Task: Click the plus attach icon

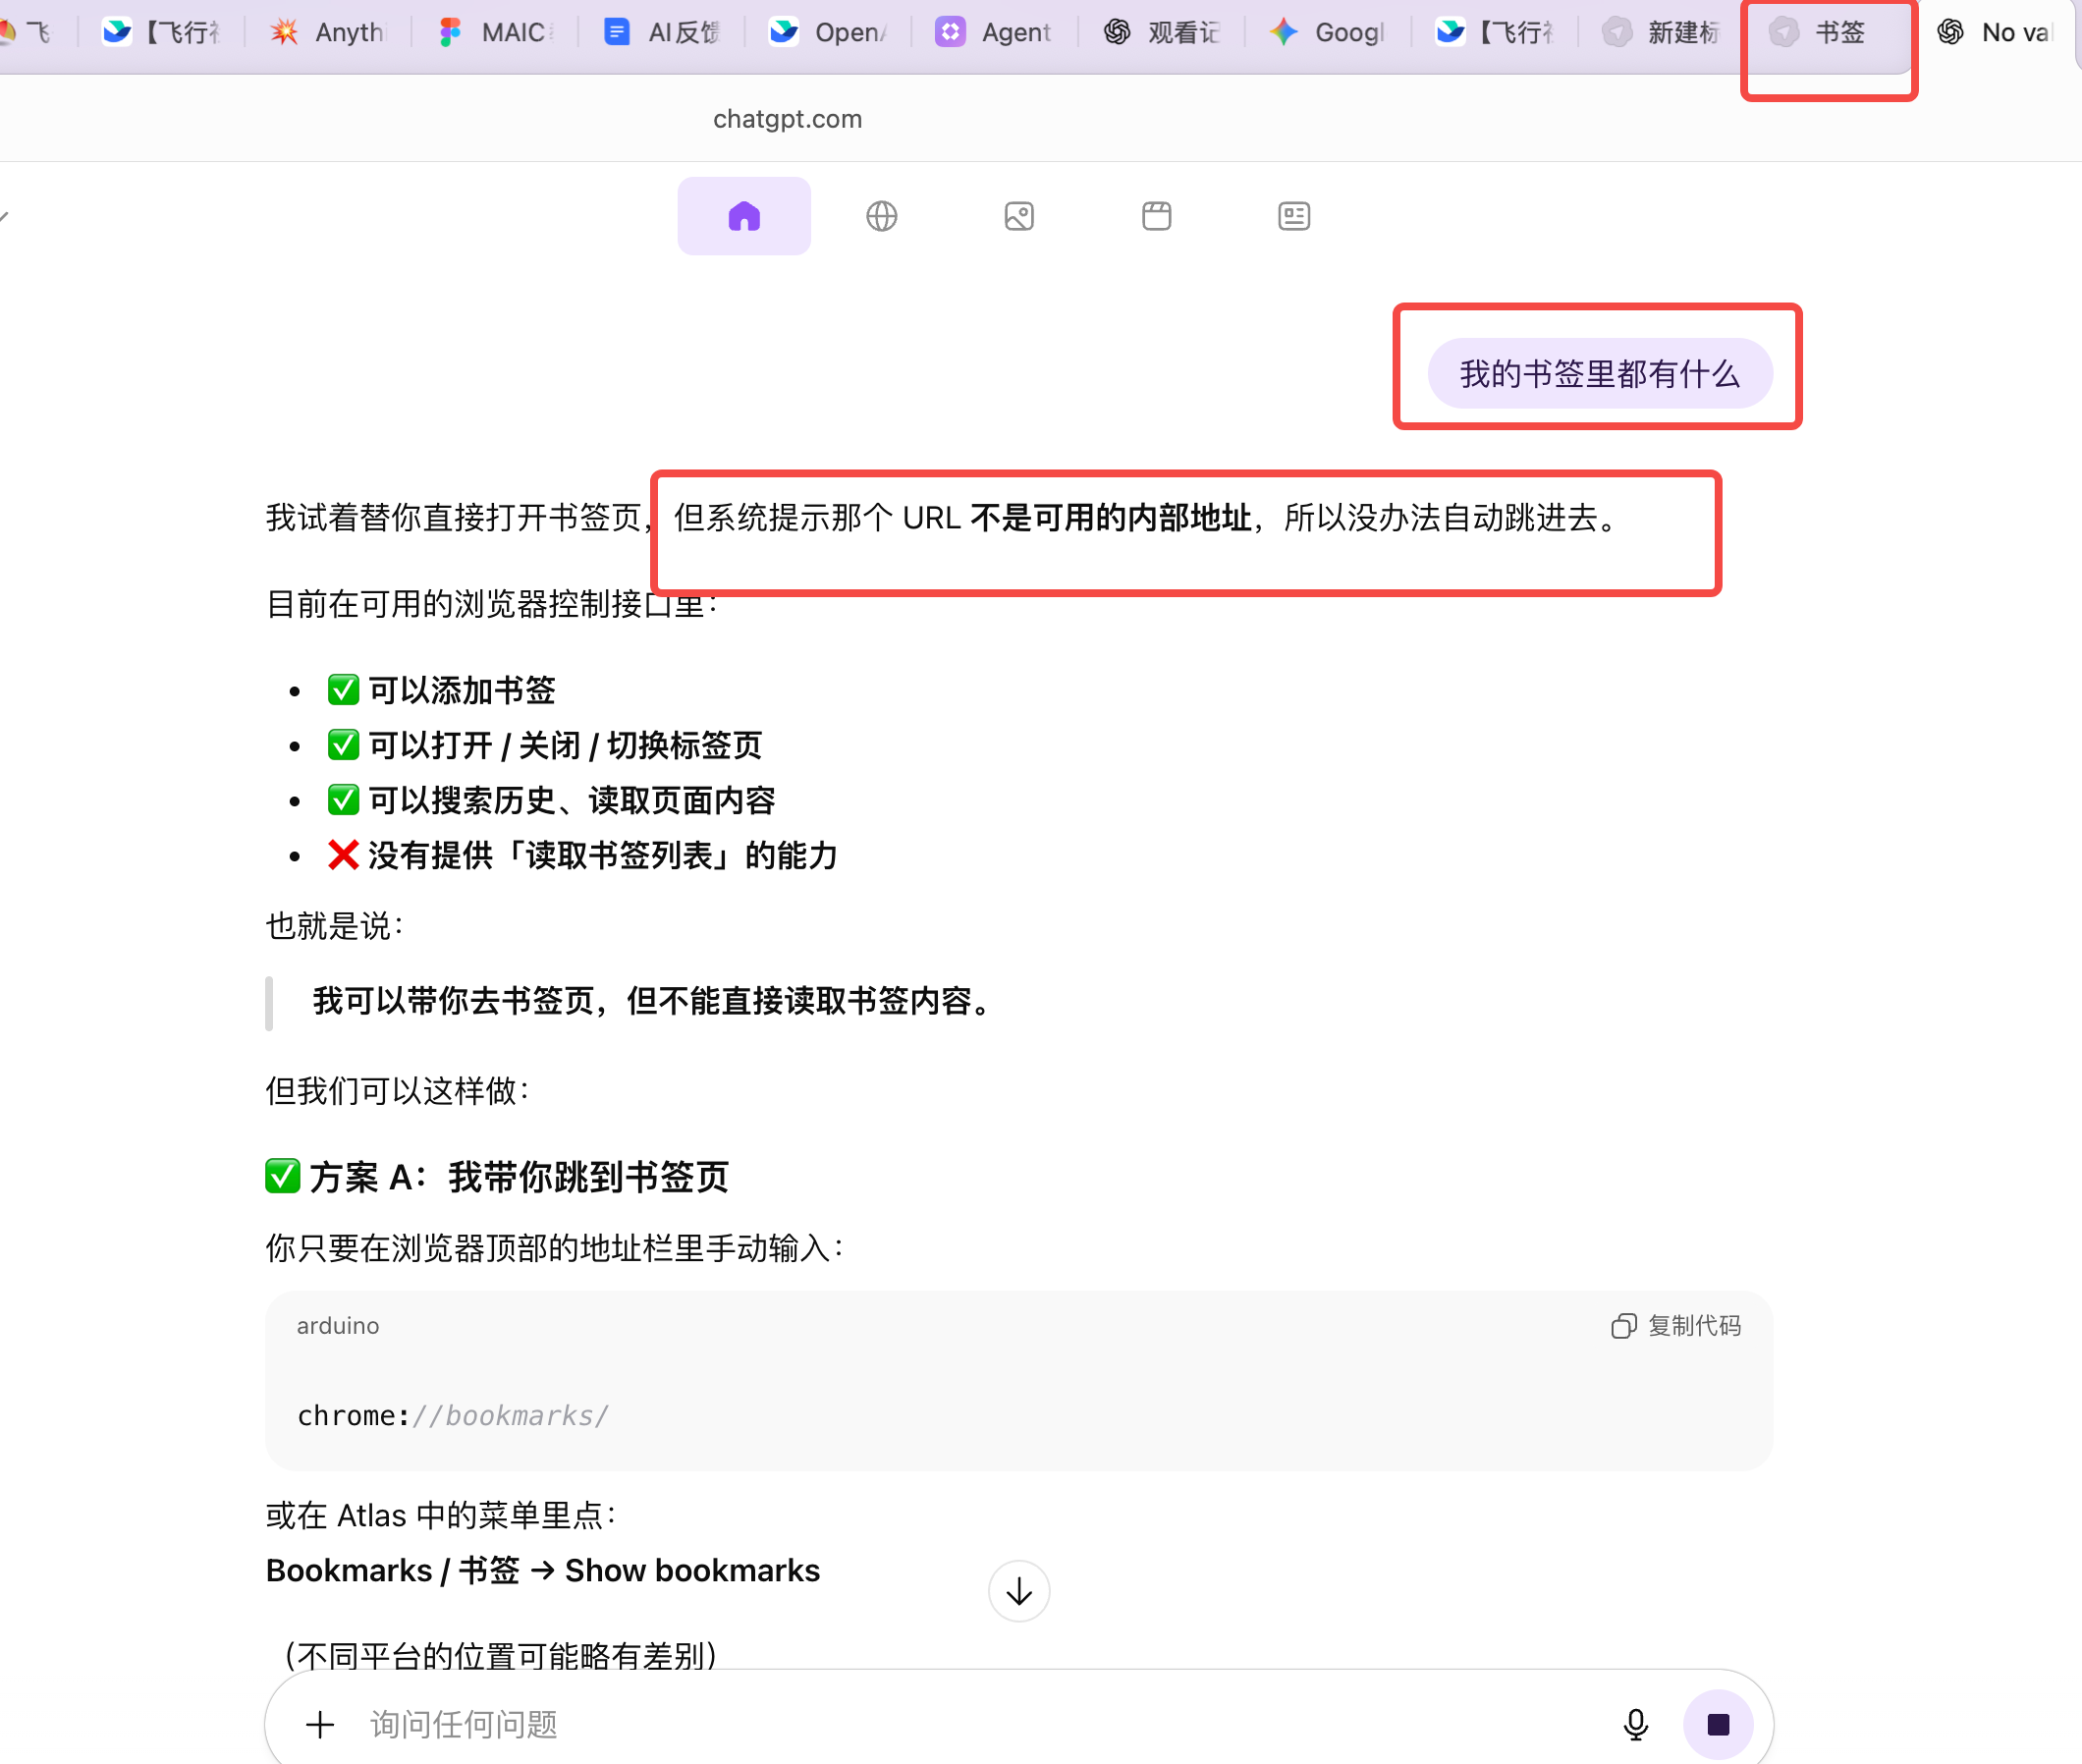Action: point(320,1724)
